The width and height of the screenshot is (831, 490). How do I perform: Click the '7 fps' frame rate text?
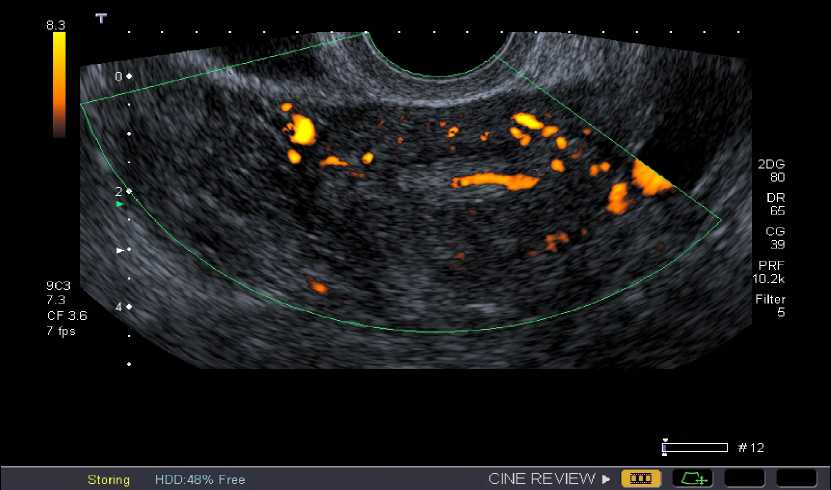[61, 331]
